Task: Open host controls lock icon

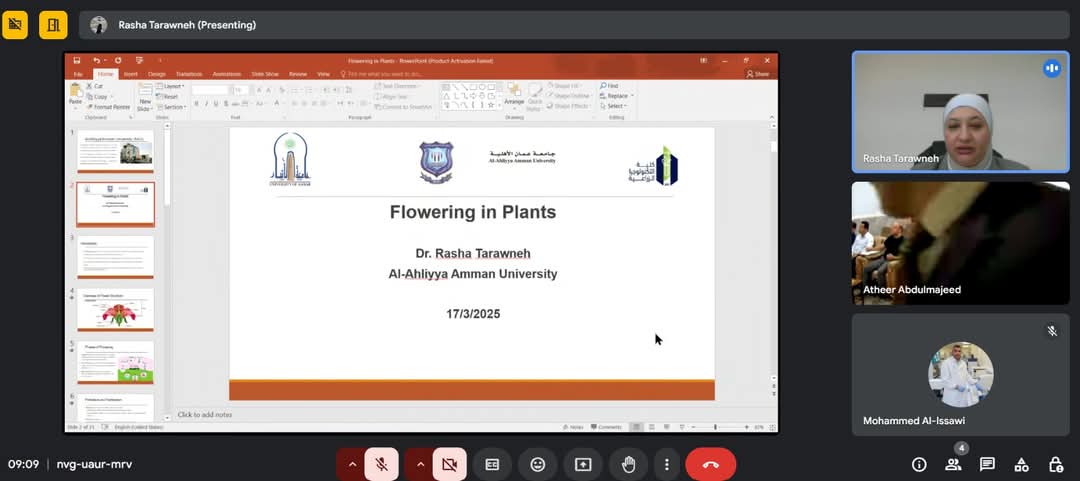Action: tap(1055, 464)
